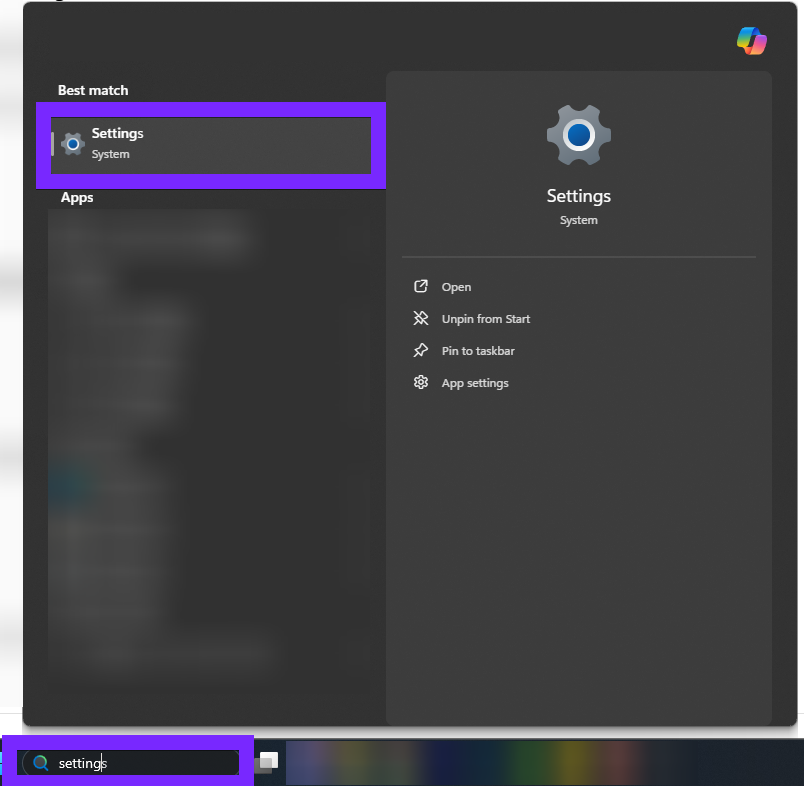This screenshot has width=804, height=786.
Task: Click the Best match heading
Action: (x=93, y=90)
